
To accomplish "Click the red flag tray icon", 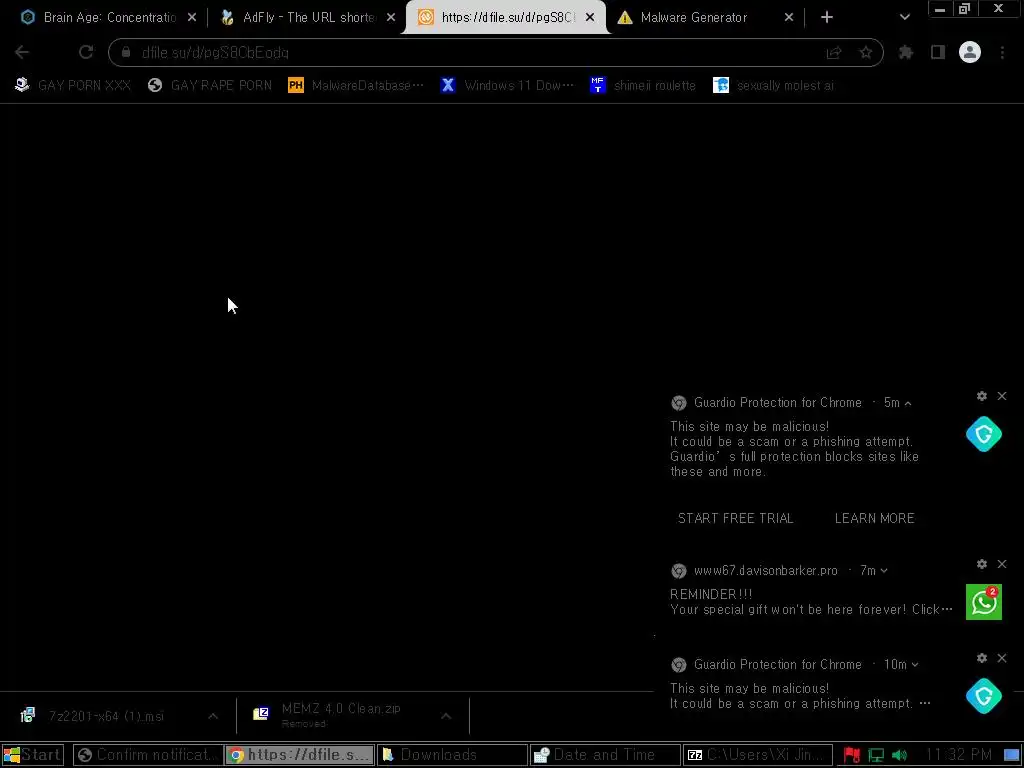I will point(852,756).
